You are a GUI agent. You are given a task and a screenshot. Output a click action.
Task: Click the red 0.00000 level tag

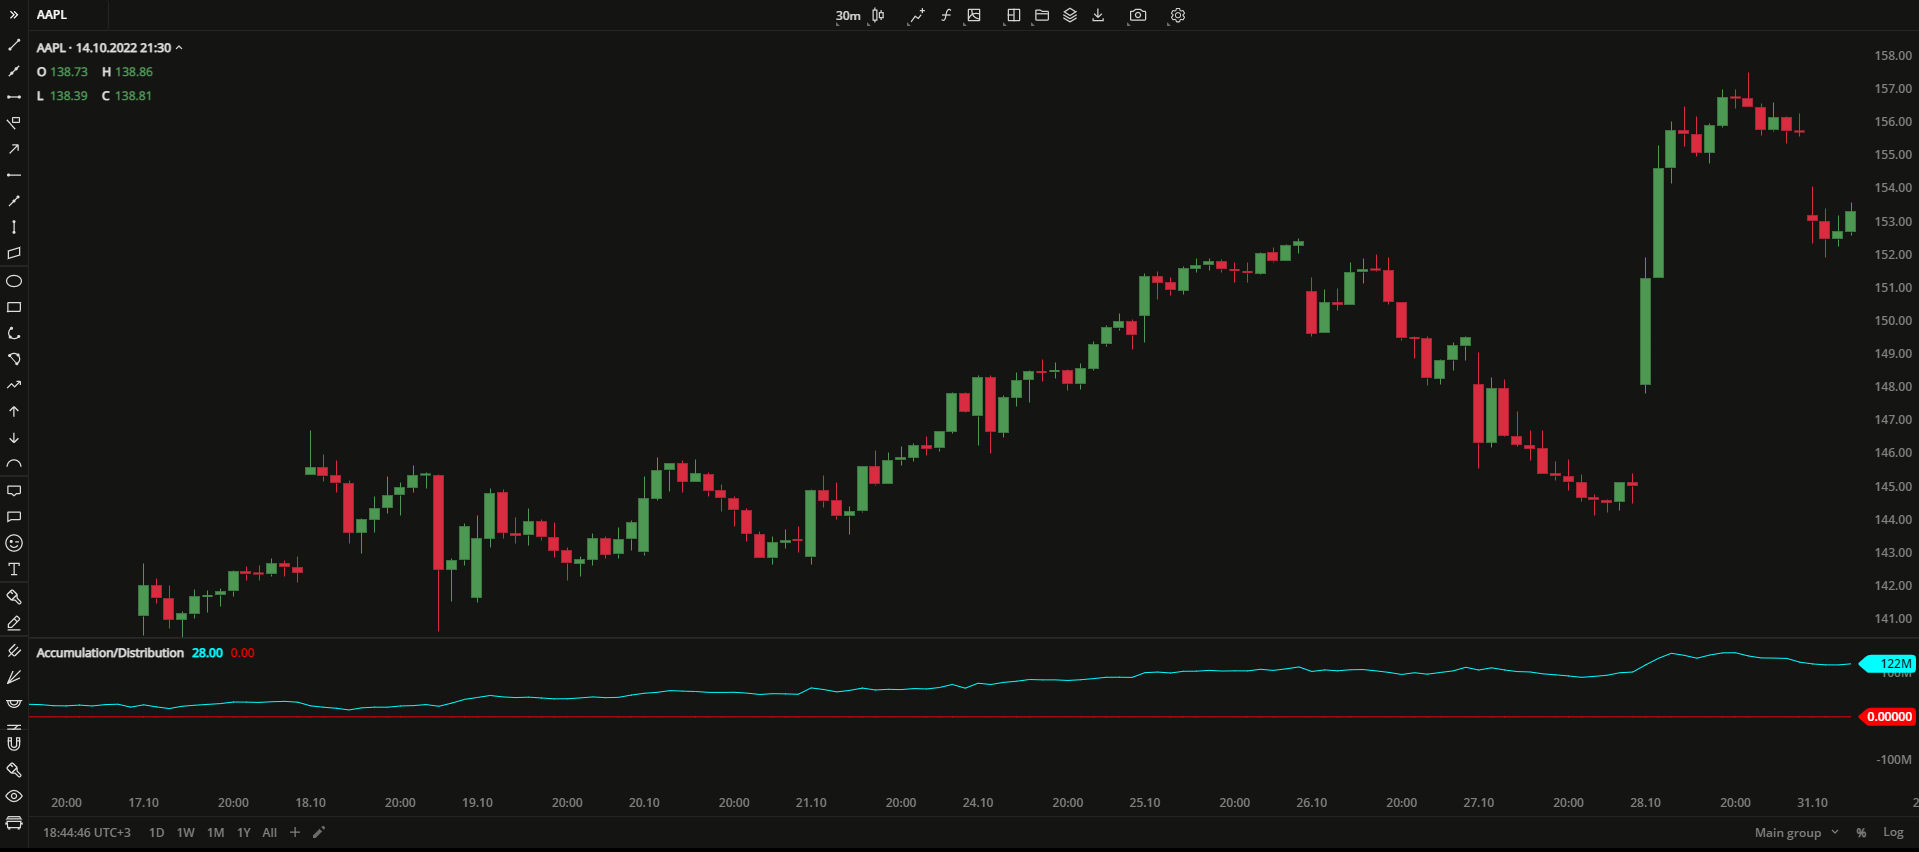pos(1888,717)
